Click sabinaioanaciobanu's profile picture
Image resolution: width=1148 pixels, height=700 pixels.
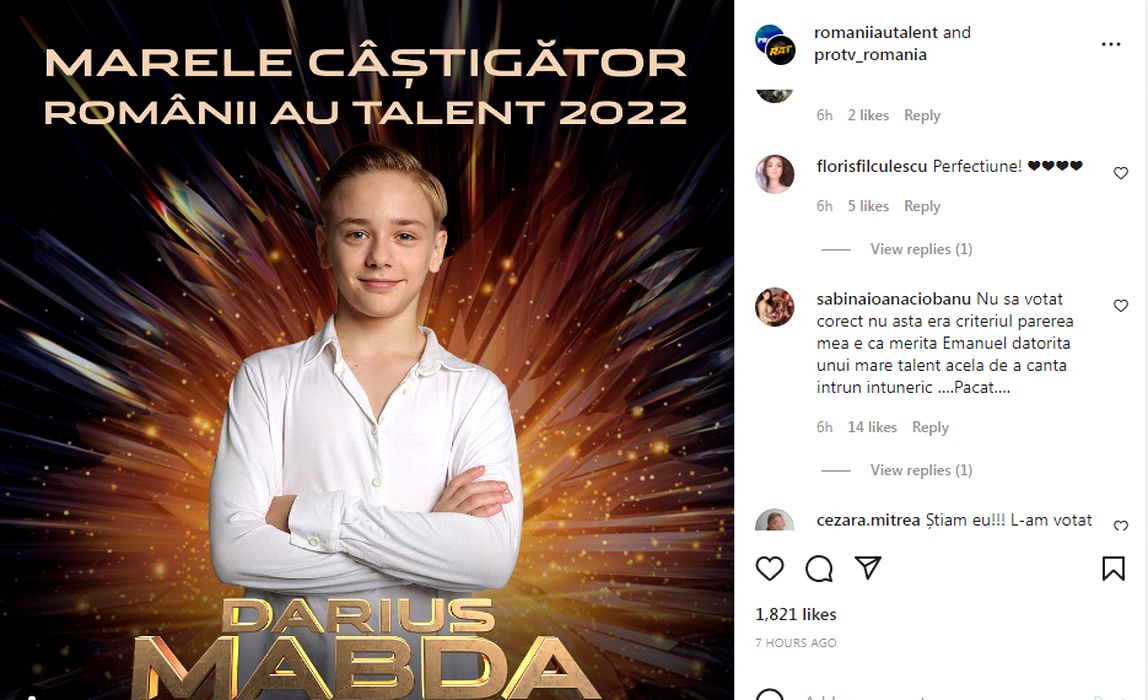click(775, 307)
